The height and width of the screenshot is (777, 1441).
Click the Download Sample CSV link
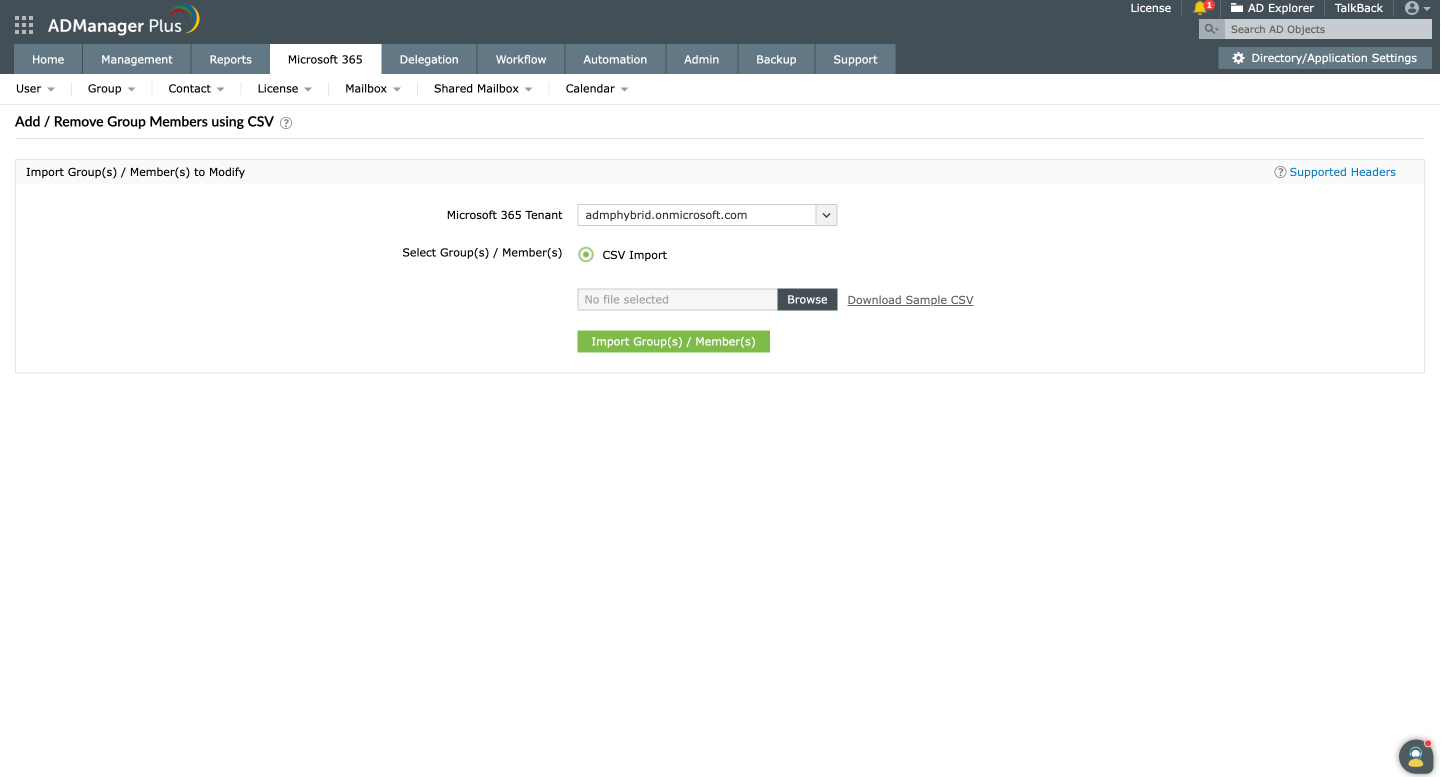click(910, 300)
